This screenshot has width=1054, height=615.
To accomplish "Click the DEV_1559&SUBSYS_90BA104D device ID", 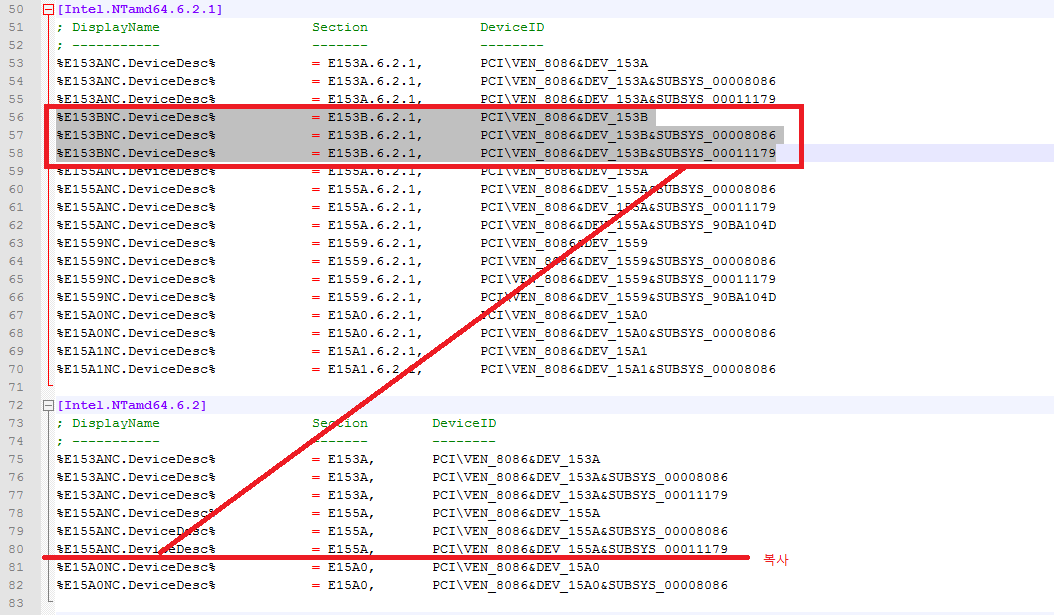I will point(628,298).
